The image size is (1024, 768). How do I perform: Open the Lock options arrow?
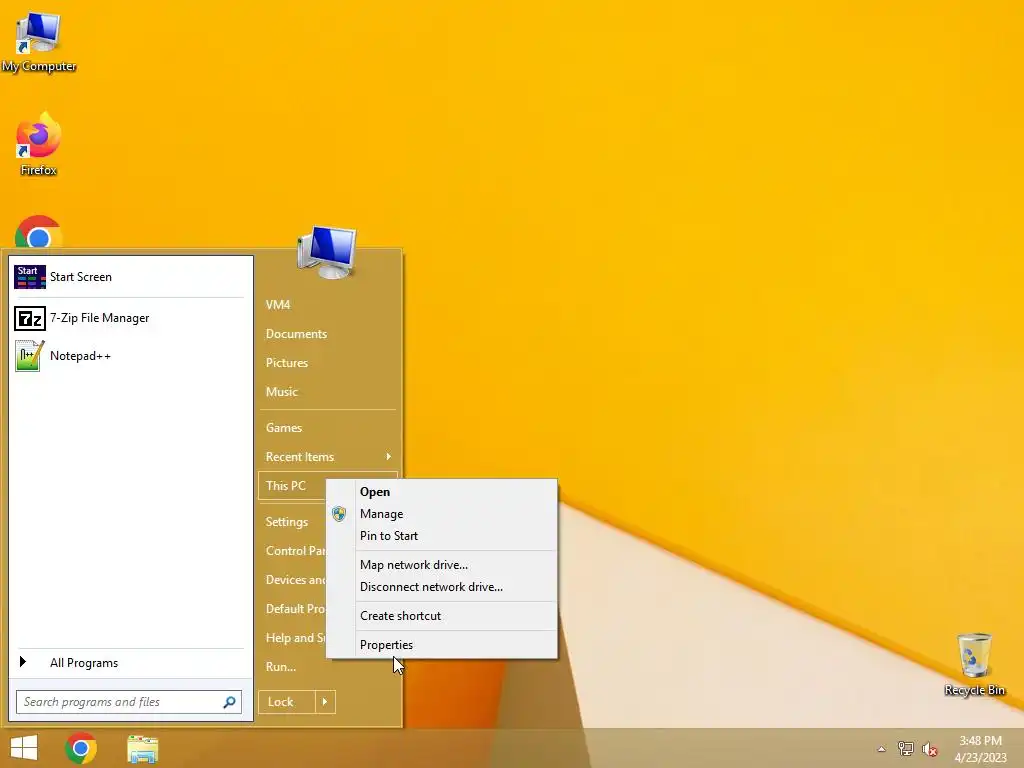coord(325,702)
